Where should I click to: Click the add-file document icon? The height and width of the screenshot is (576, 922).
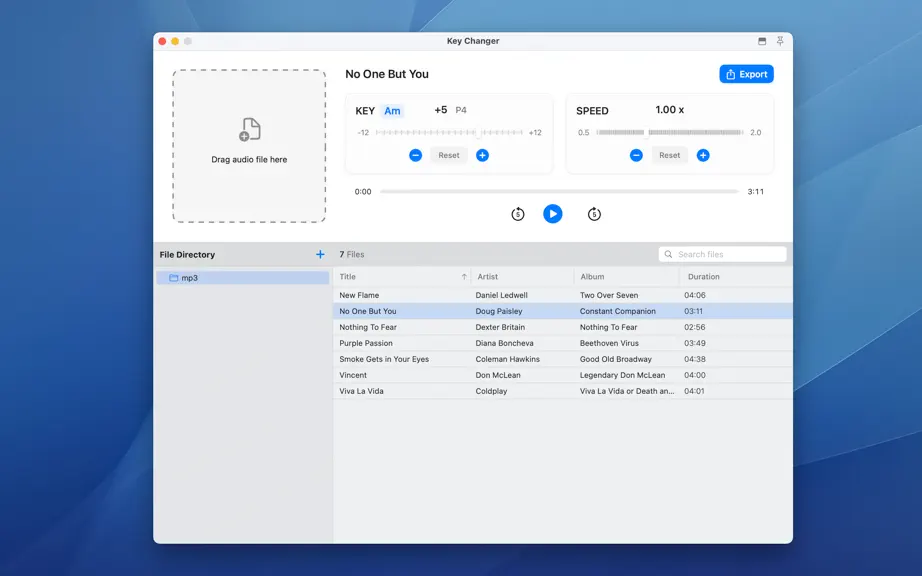tap(249, 129)
